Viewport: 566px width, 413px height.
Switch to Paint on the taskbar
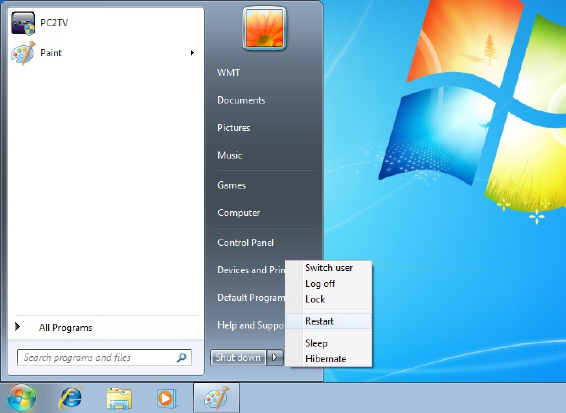point(216,398)
